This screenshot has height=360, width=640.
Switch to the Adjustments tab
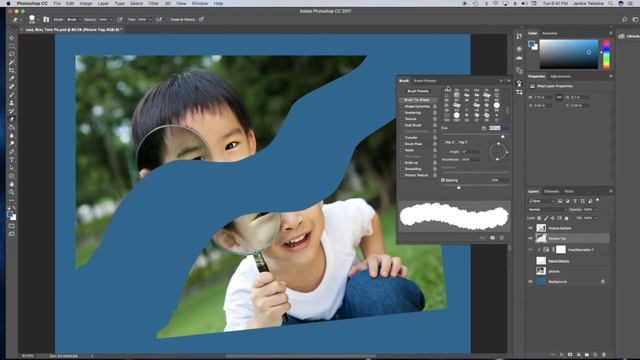coord(560,76)
